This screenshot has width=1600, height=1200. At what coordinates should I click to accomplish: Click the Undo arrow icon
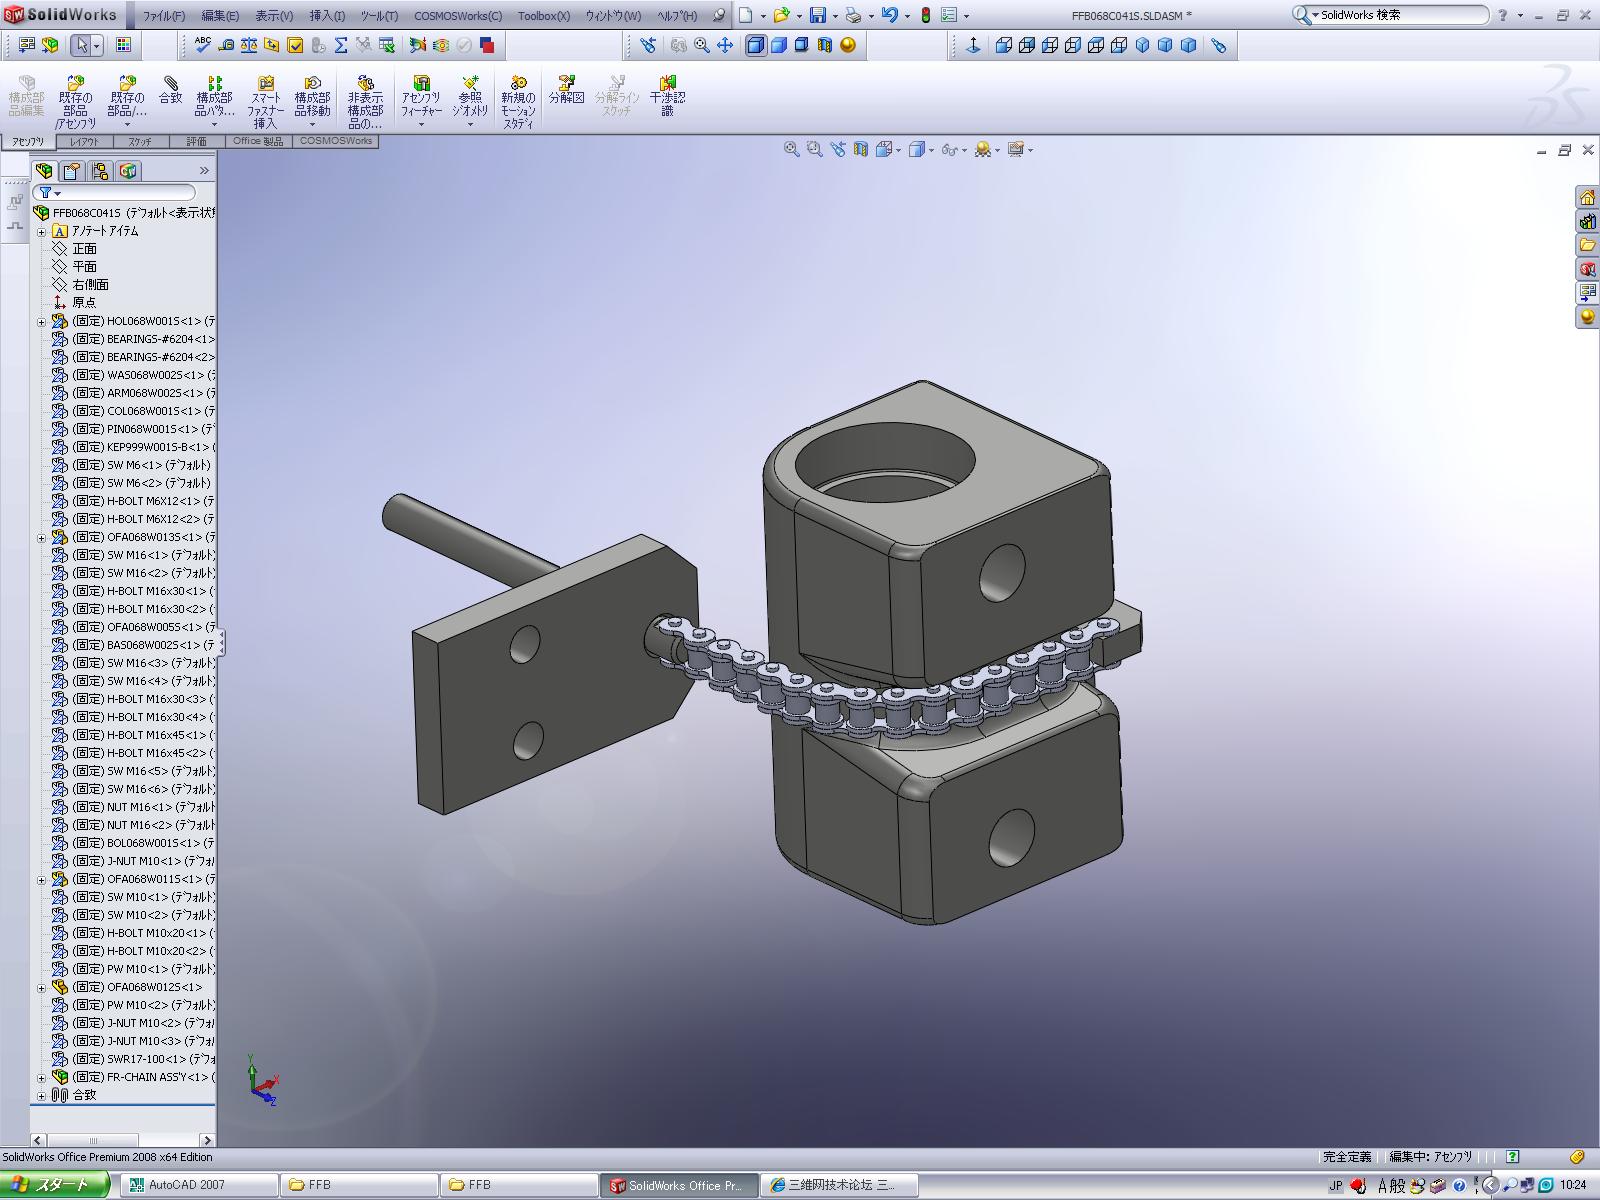coord(889,15)
